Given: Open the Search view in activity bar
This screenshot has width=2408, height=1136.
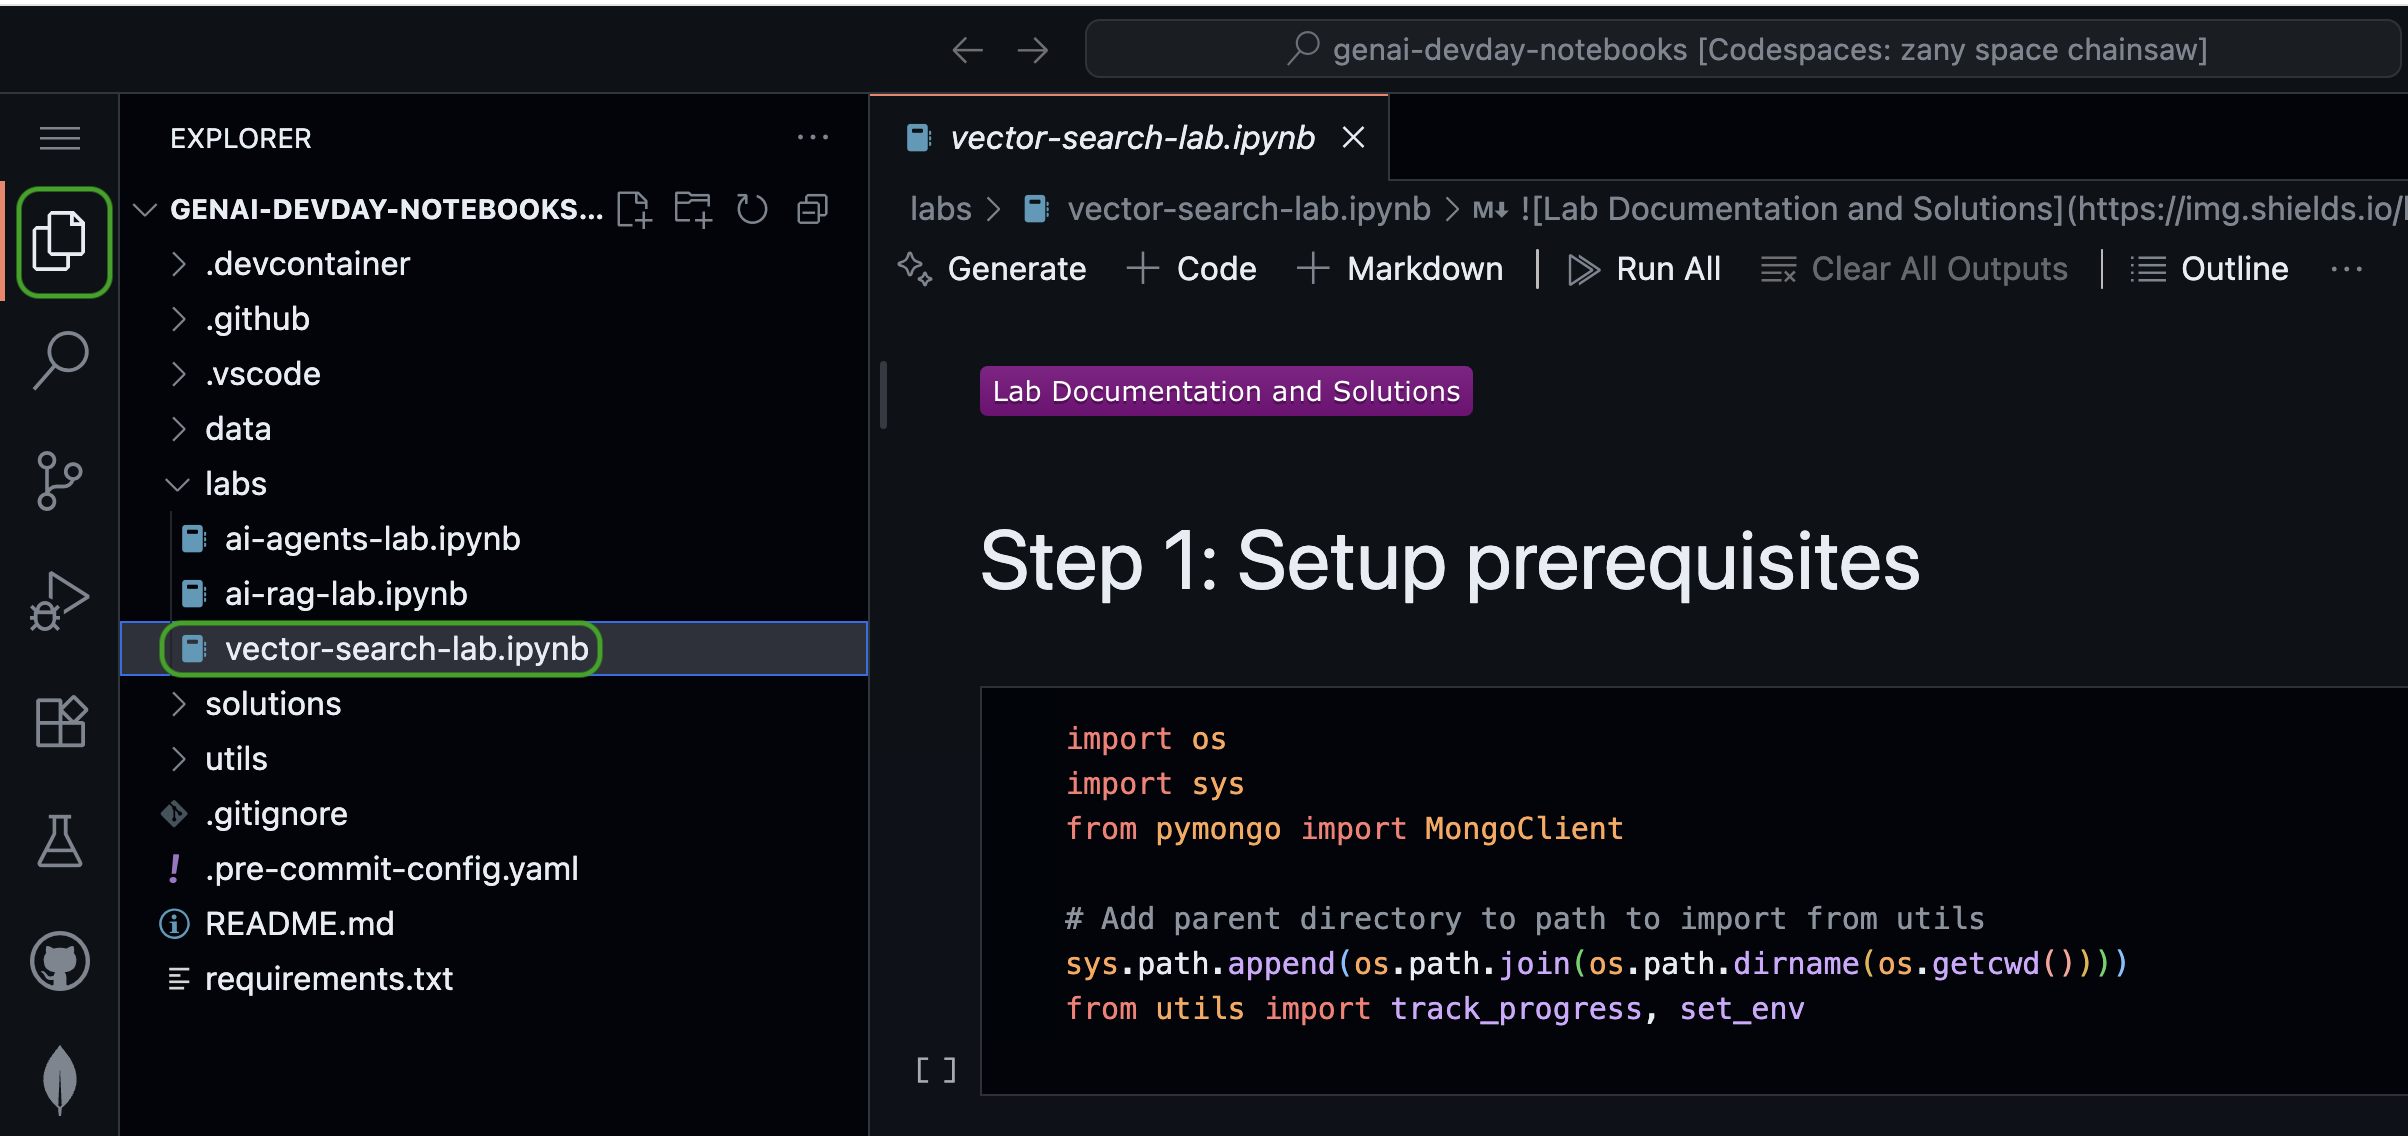Looking at the screenshot, I should pos(60,360).
